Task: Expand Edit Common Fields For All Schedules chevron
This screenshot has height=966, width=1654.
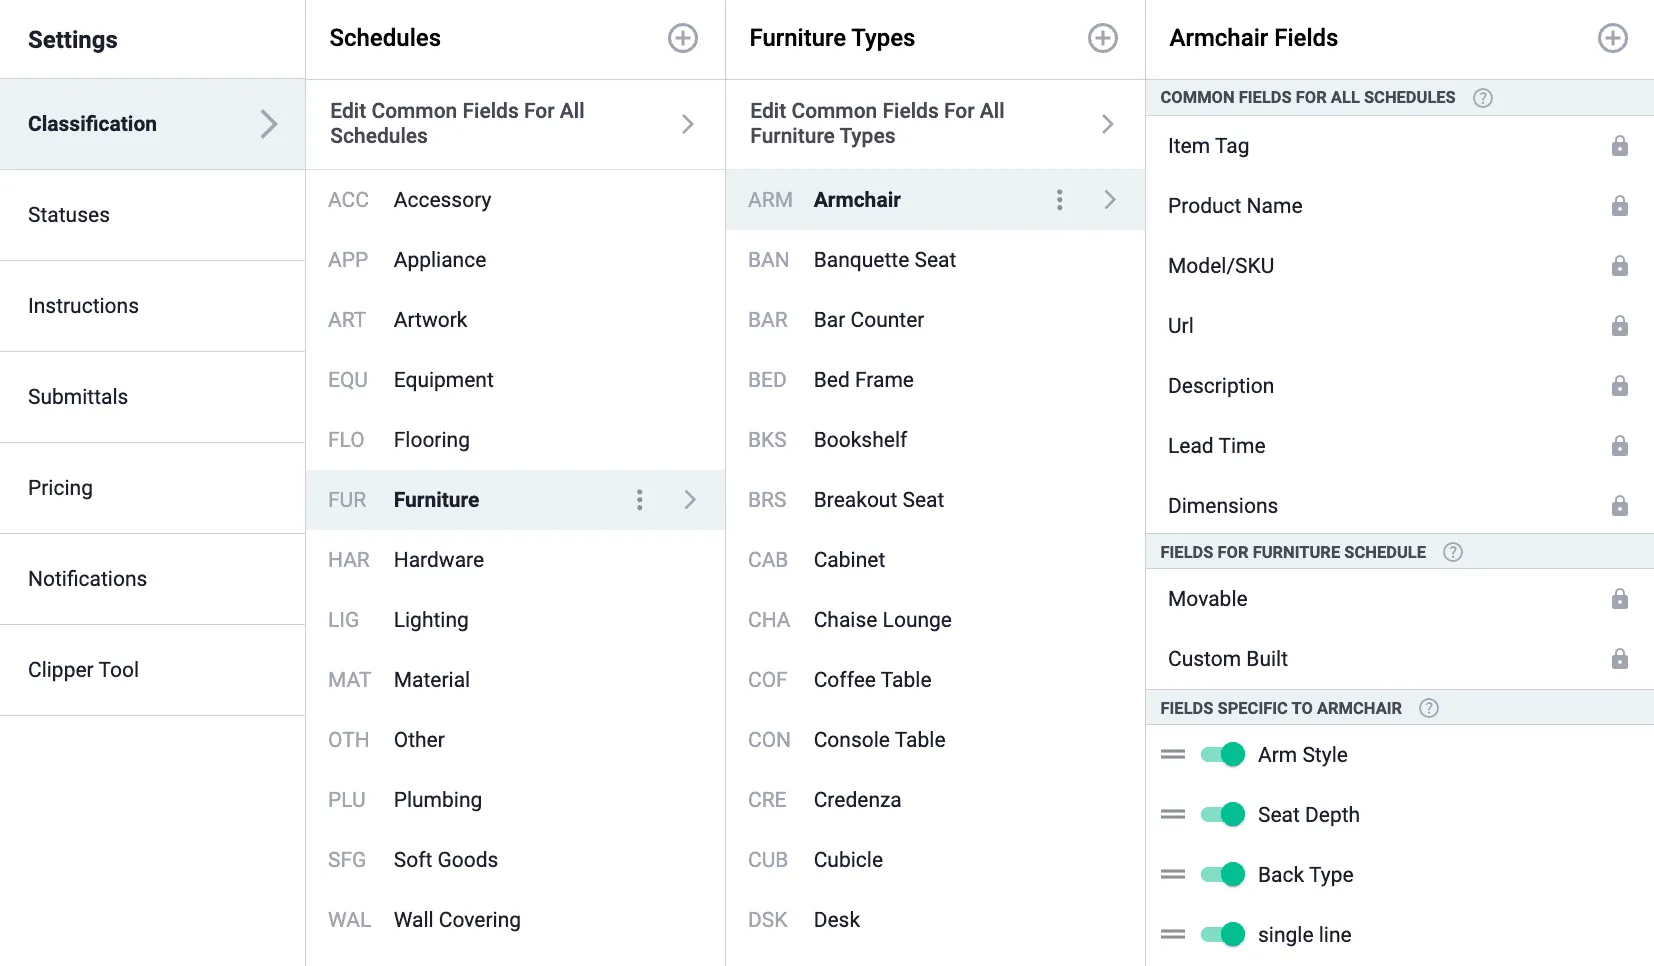Action: 688,124
